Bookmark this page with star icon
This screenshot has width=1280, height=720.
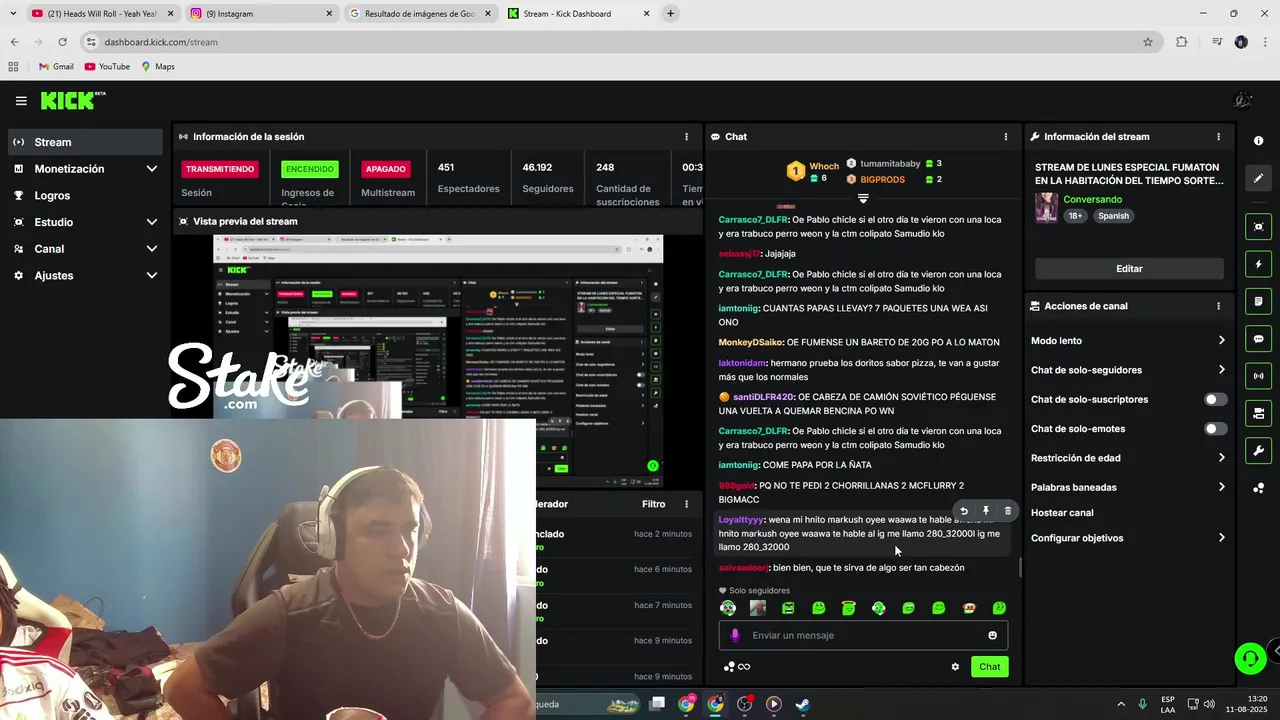(x=1148, y=42)
